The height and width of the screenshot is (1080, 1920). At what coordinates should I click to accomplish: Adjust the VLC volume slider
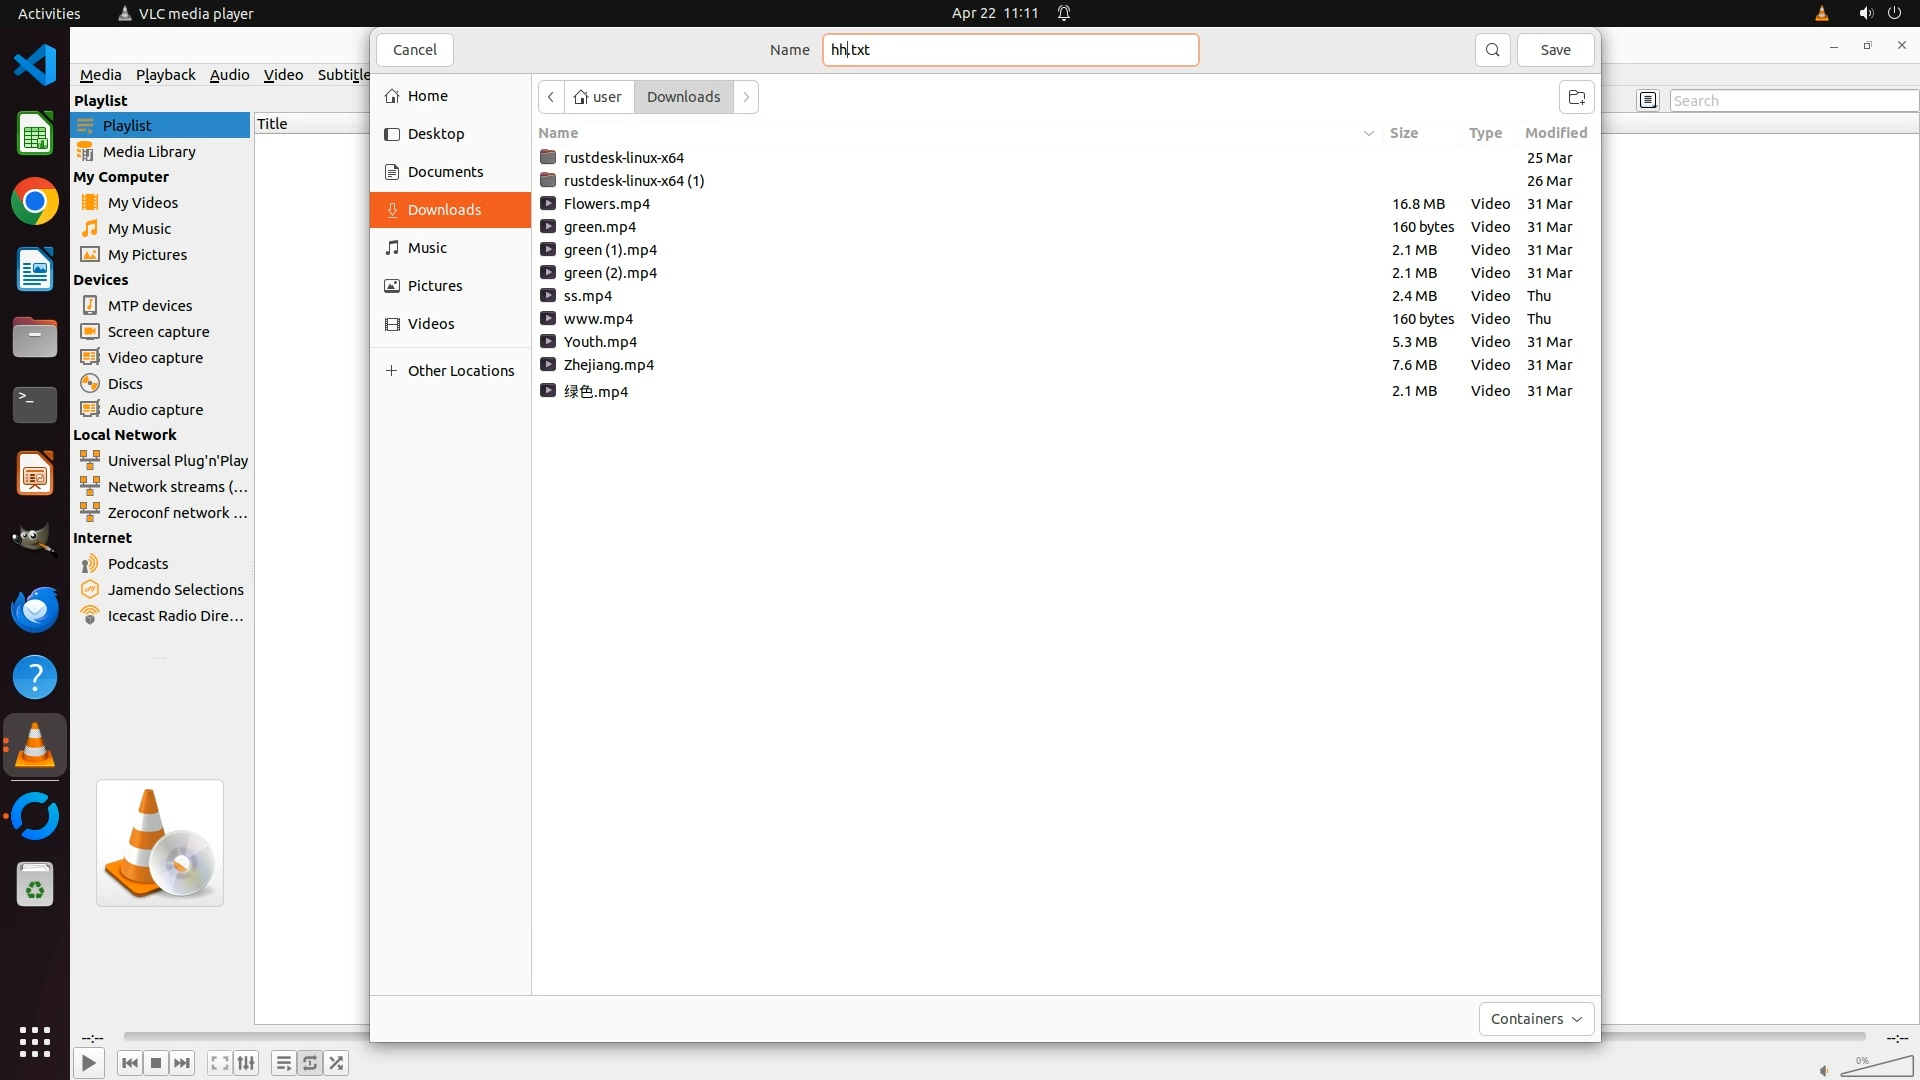coord(1875,1068)
